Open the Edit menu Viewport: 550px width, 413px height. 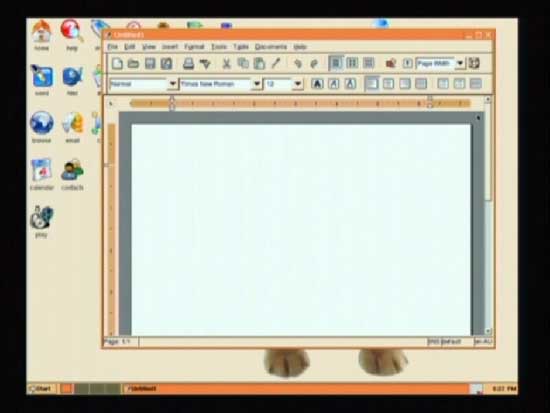point(130,47)
